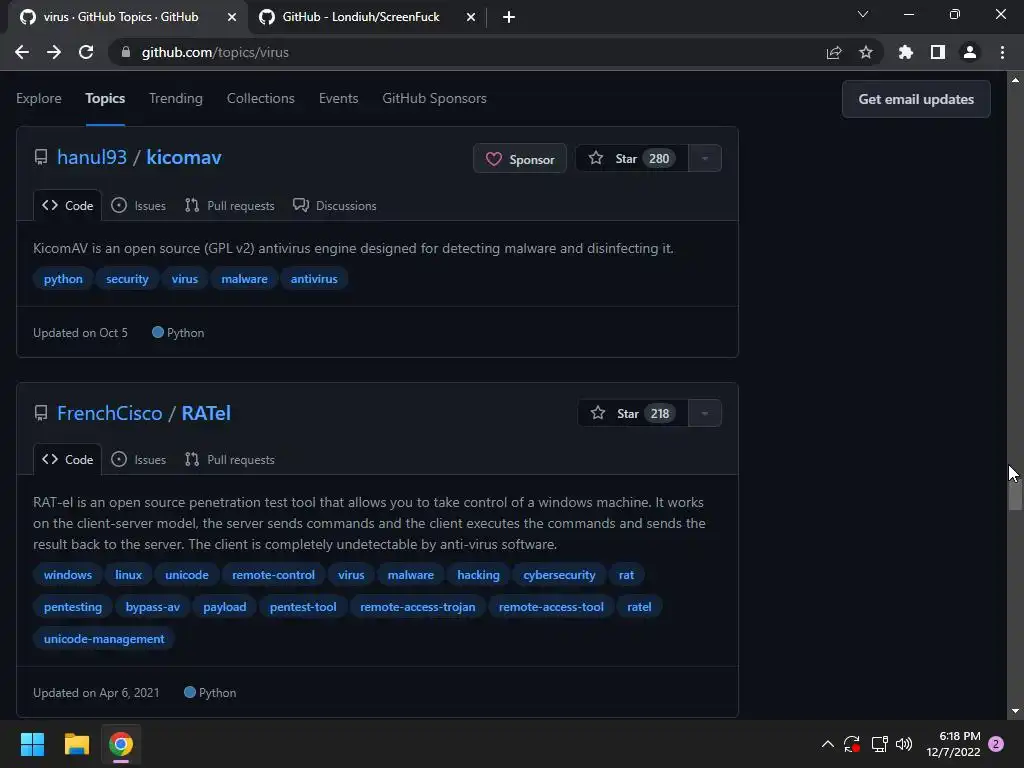Click the unicode-management topic tag
Viewport: 1024px width, 768px height.
coord(104,639)
